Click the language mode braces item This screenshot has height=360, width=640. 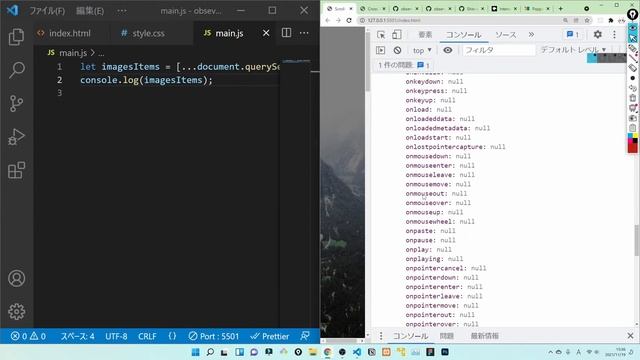[172, 336]
